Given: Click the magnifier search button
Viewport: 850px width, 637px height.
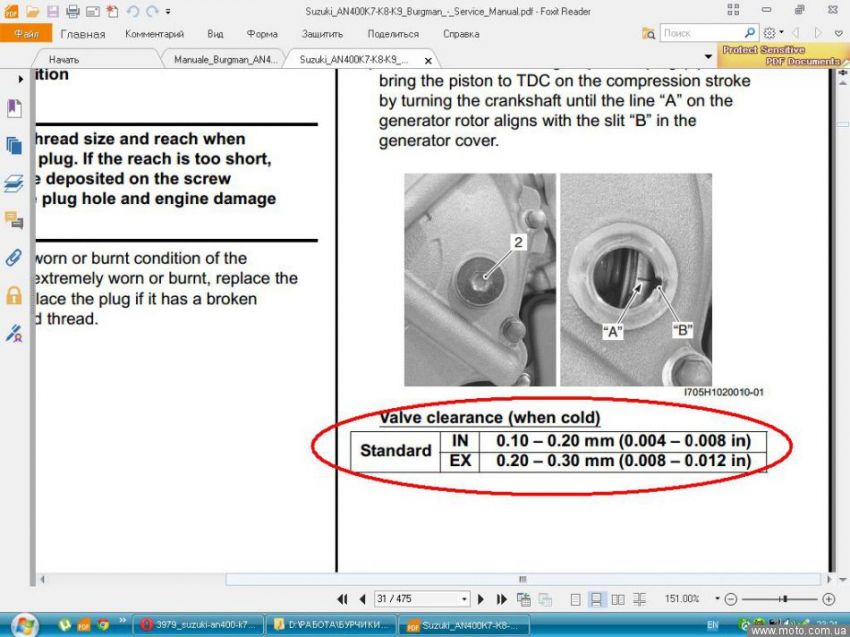Looking at the screenshot, I should (750, 33).
